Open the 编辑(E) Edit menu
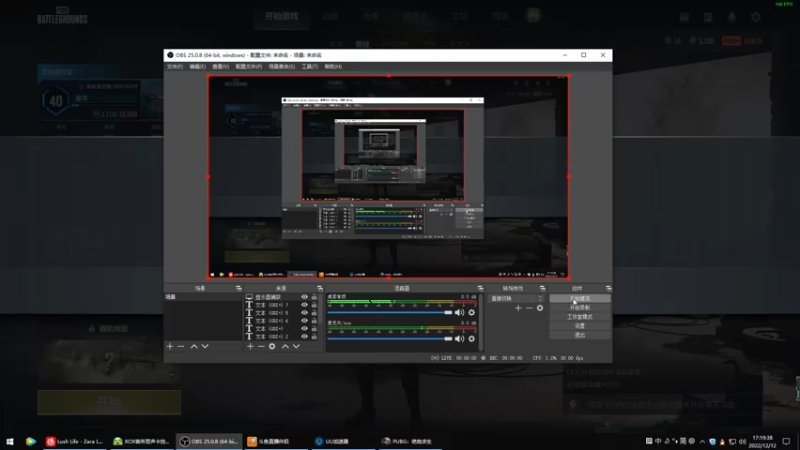This screenshot has width=800, height=450. (197, 66)
